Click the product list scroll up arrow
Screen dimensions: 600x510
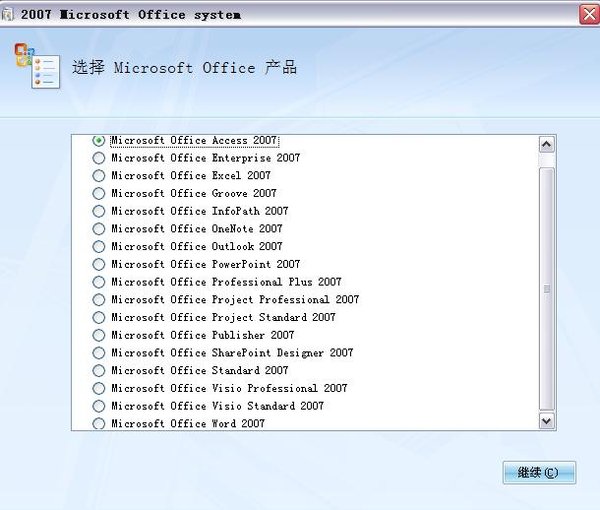tap(546, 145)
